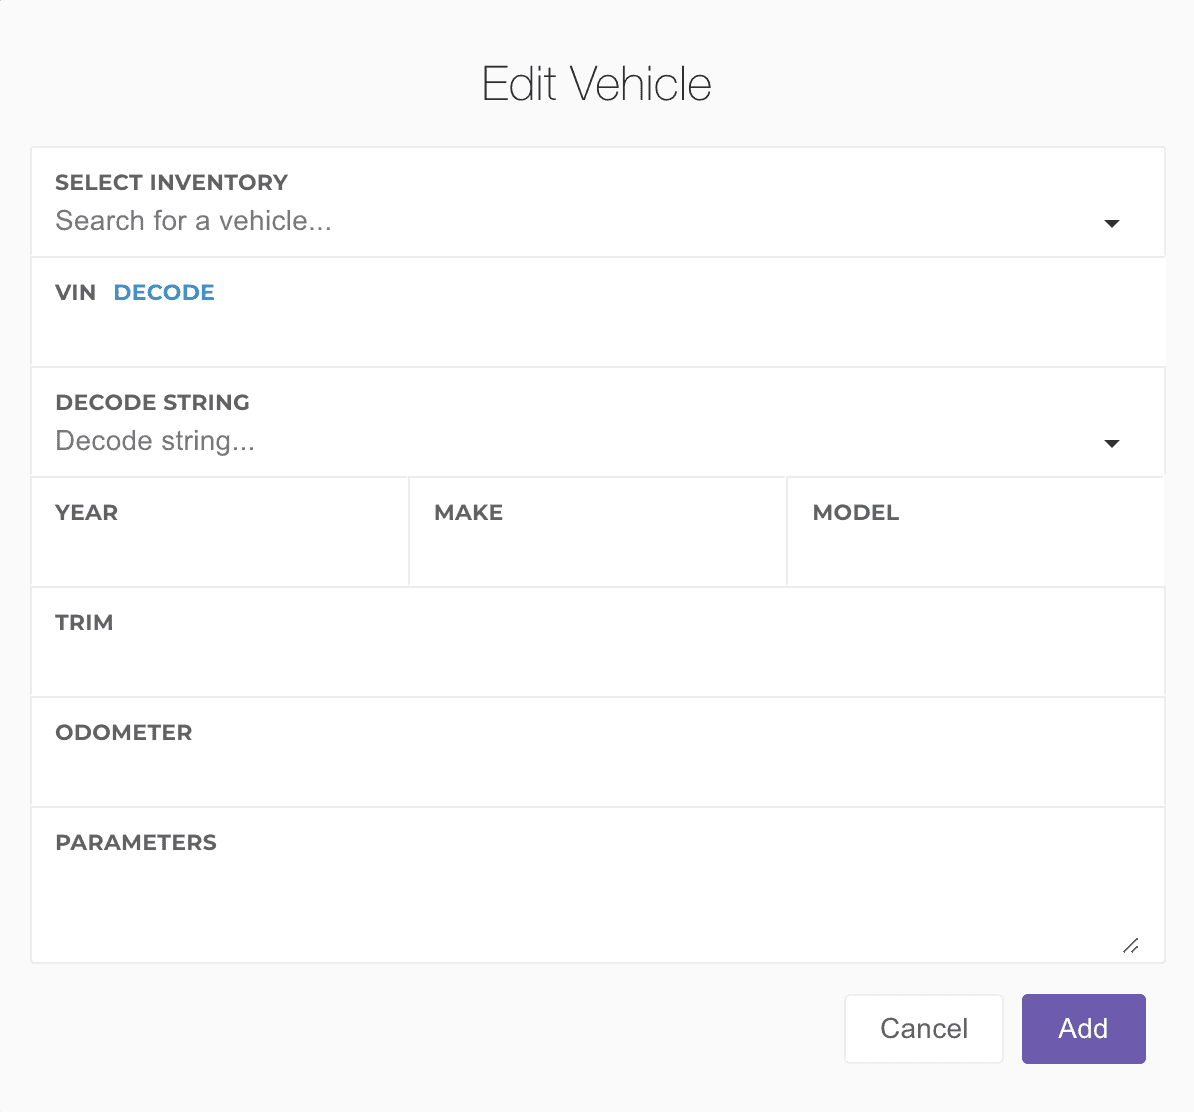The height and width of the screenshot is (1112, 1194).
Task: Click the VIN label text
Action: [x=75, y=292]
